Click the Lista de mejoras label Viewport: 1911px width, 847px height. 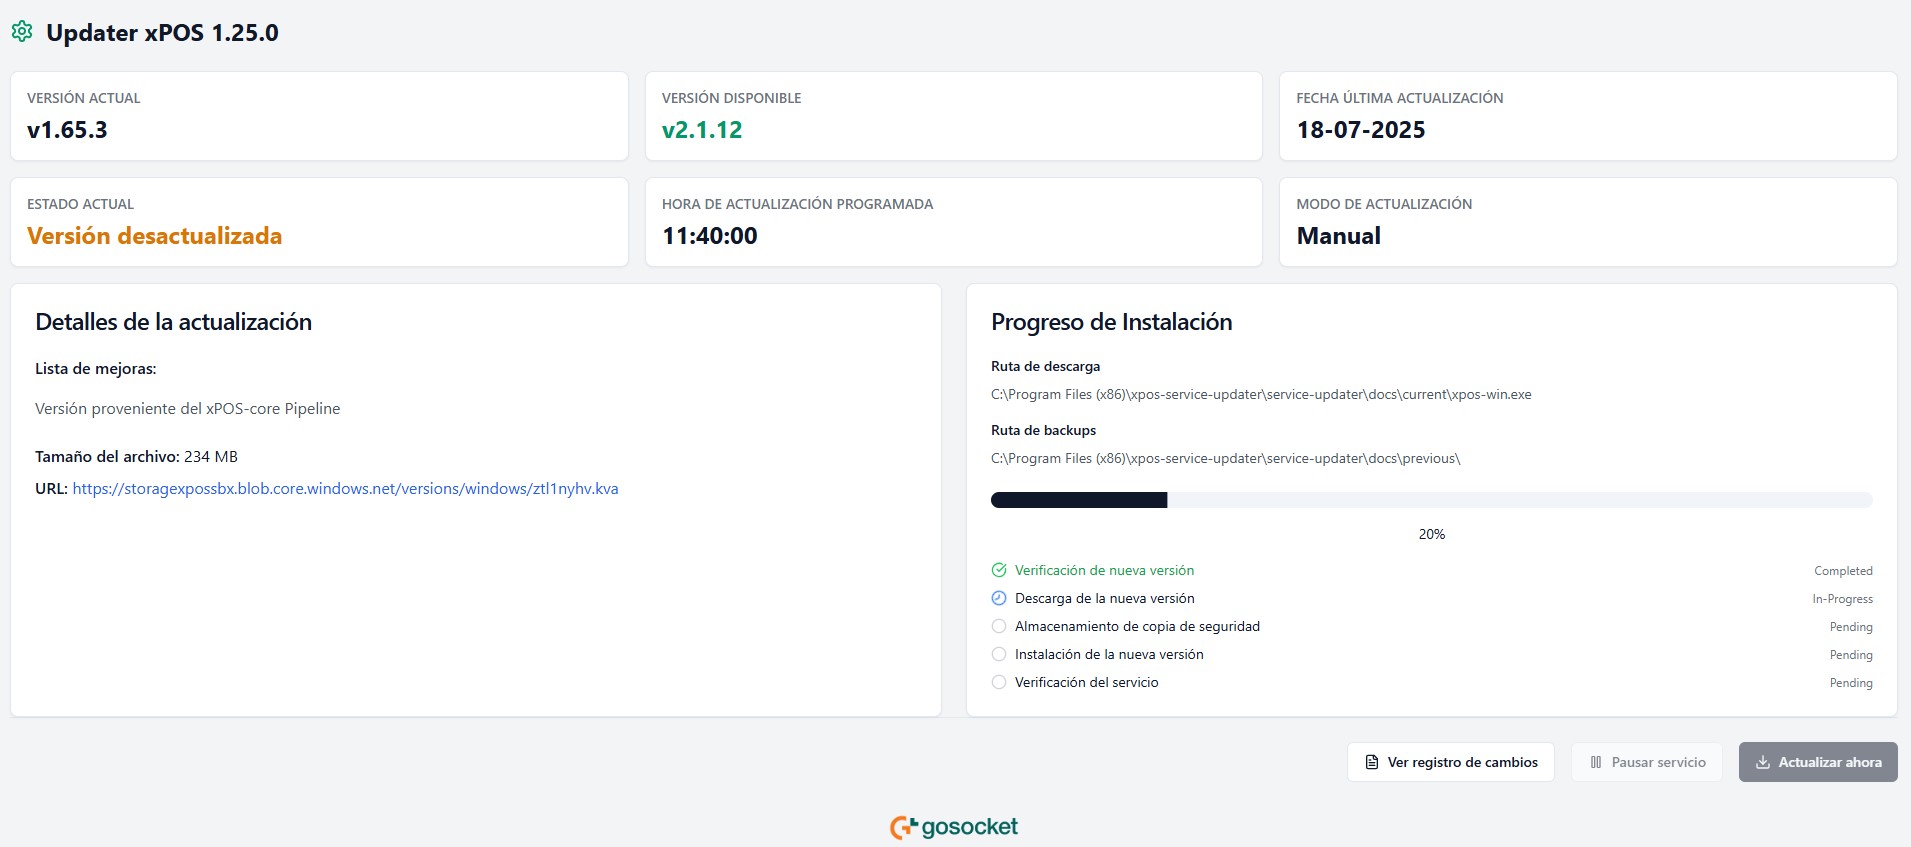tap(96, 369)
